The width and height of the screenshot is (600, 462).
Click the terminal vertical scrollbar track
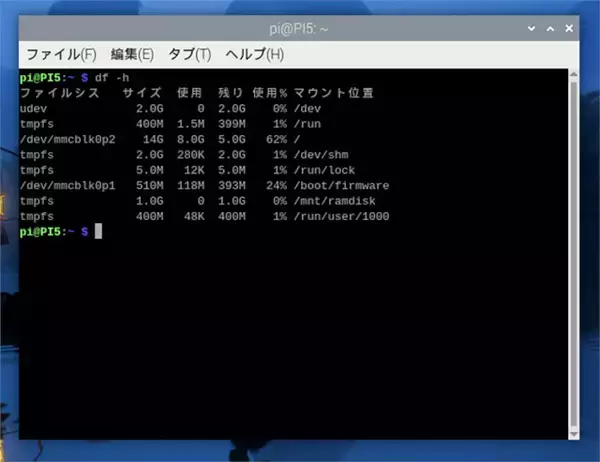tap(574, 255)
